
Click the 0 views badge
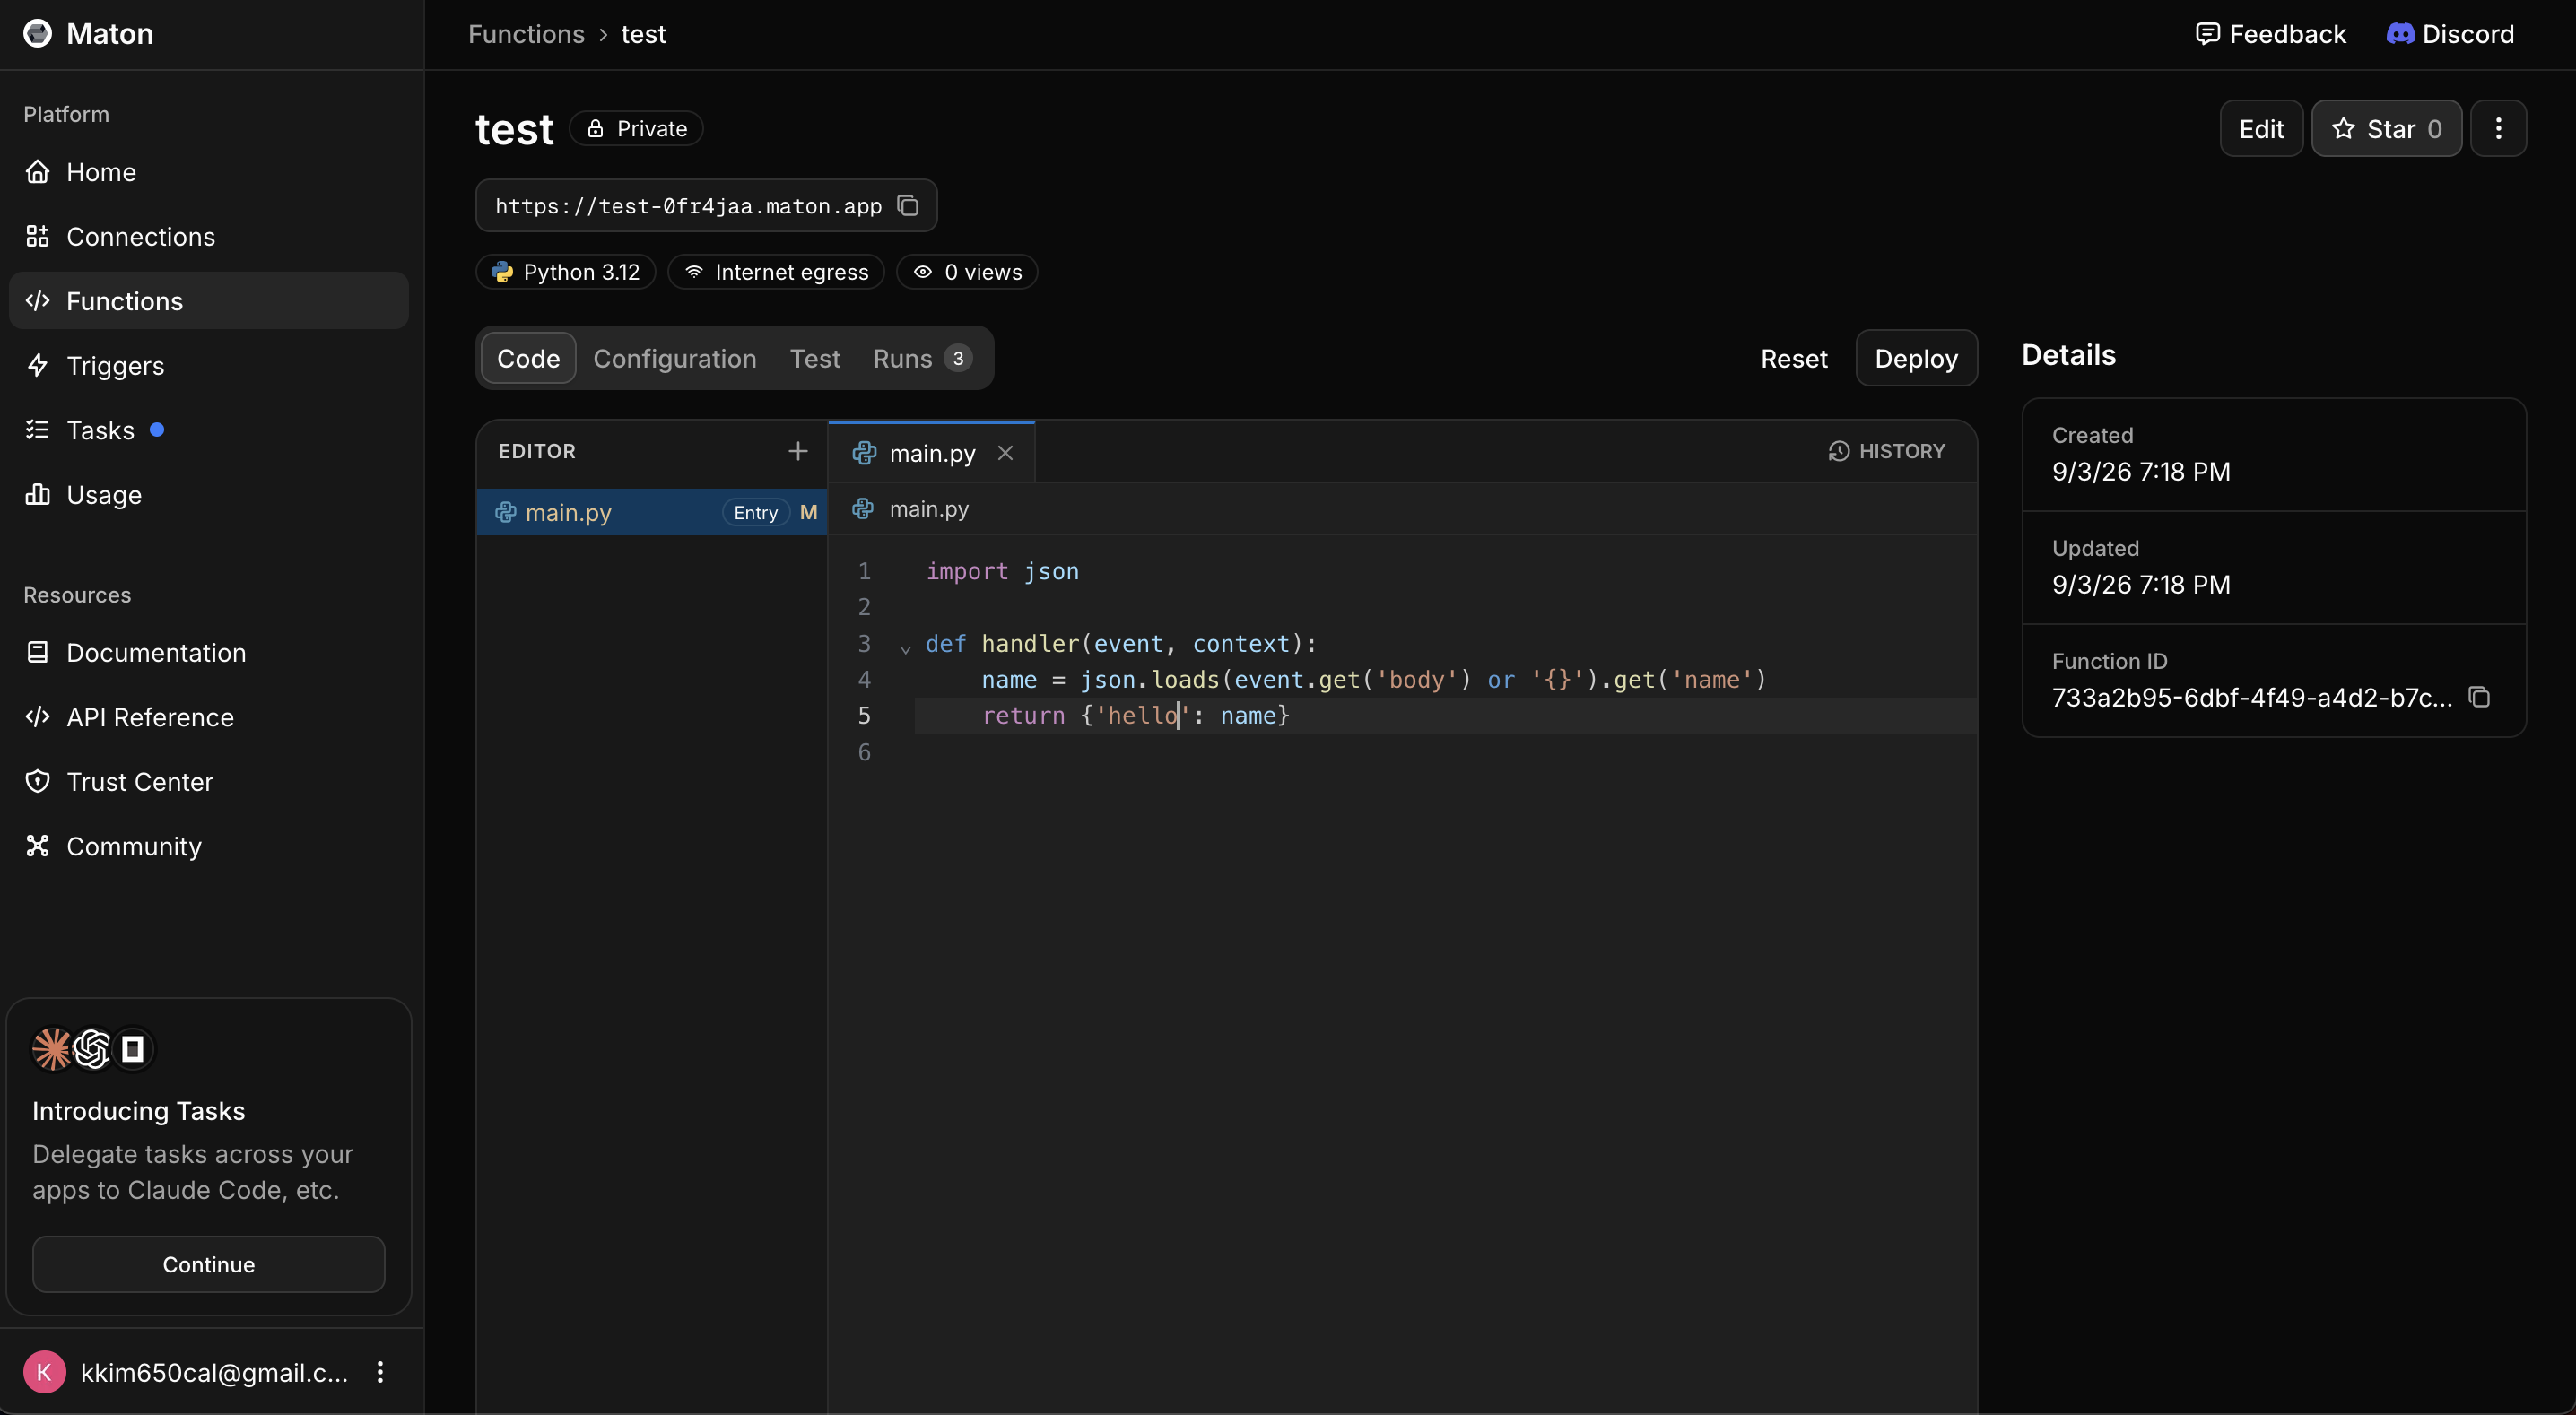coord(967,272)
